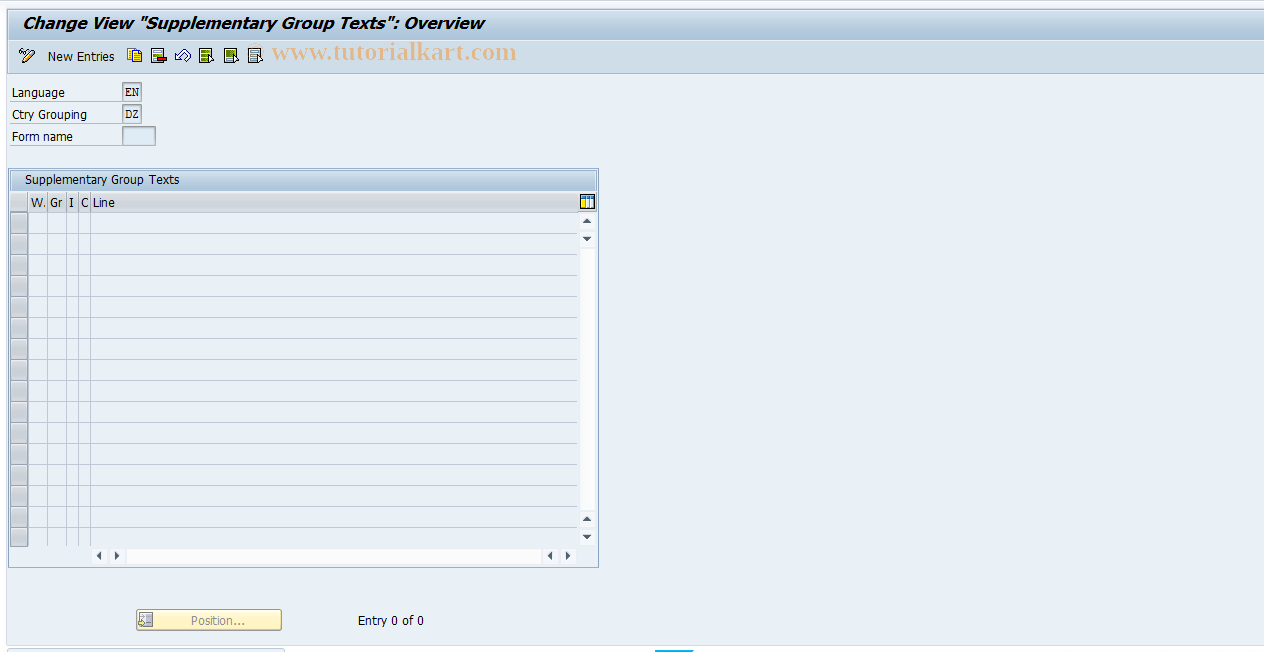Click the Display/Change pencil-glasses icon

coord(27,56)
